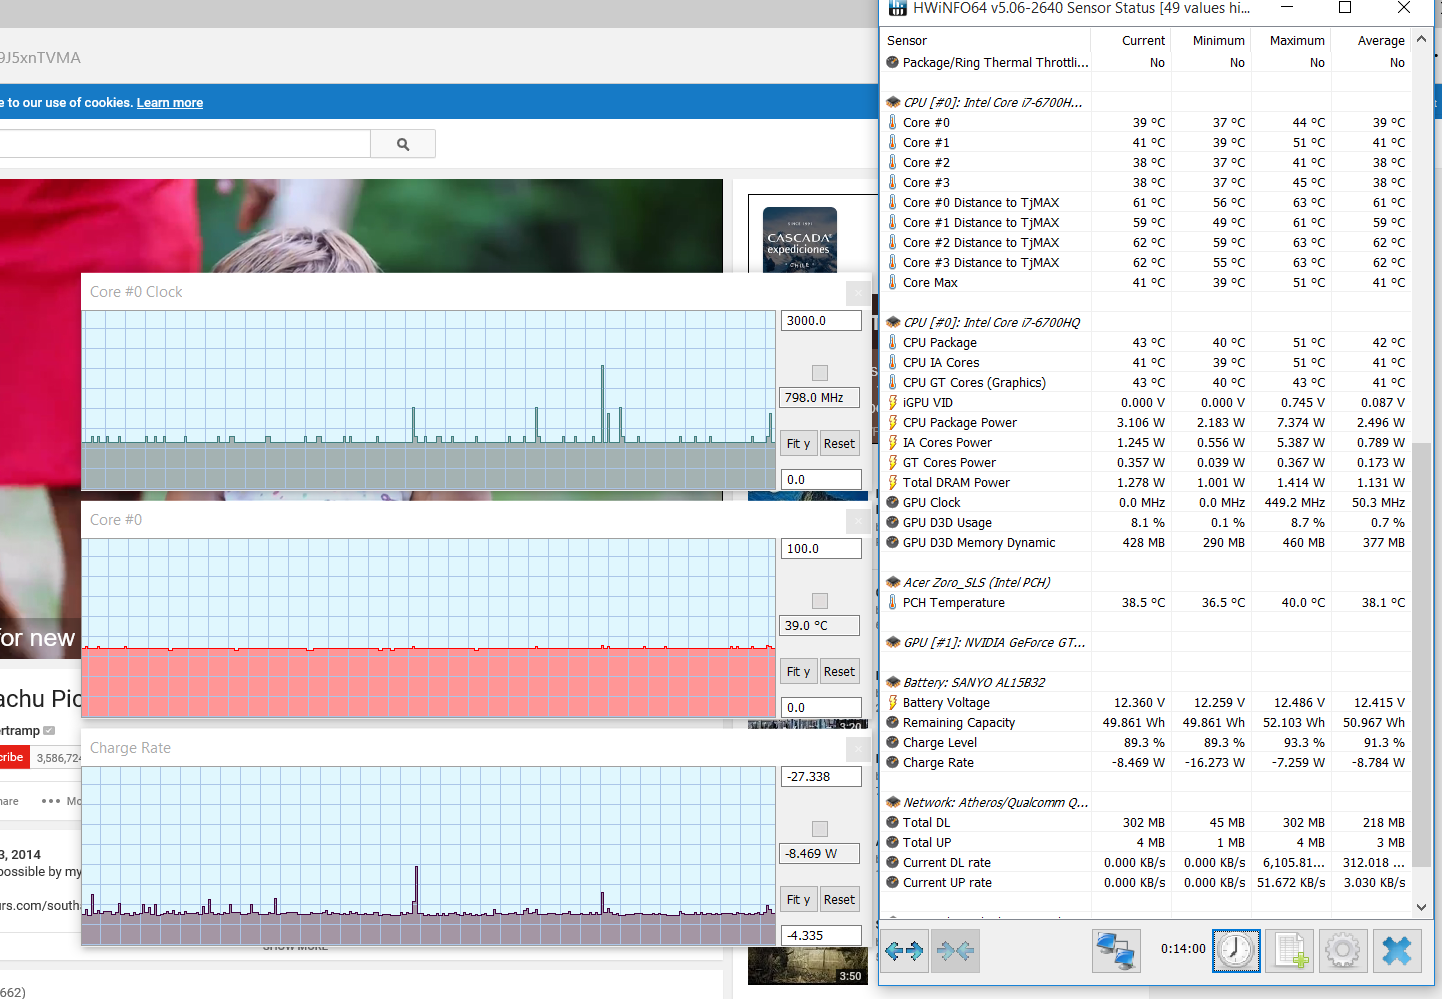Image resolution: width=1442 pixels, height=999 pixels.
Task: Select the Charge Rate sensor row
Action: coord(1146,762)
